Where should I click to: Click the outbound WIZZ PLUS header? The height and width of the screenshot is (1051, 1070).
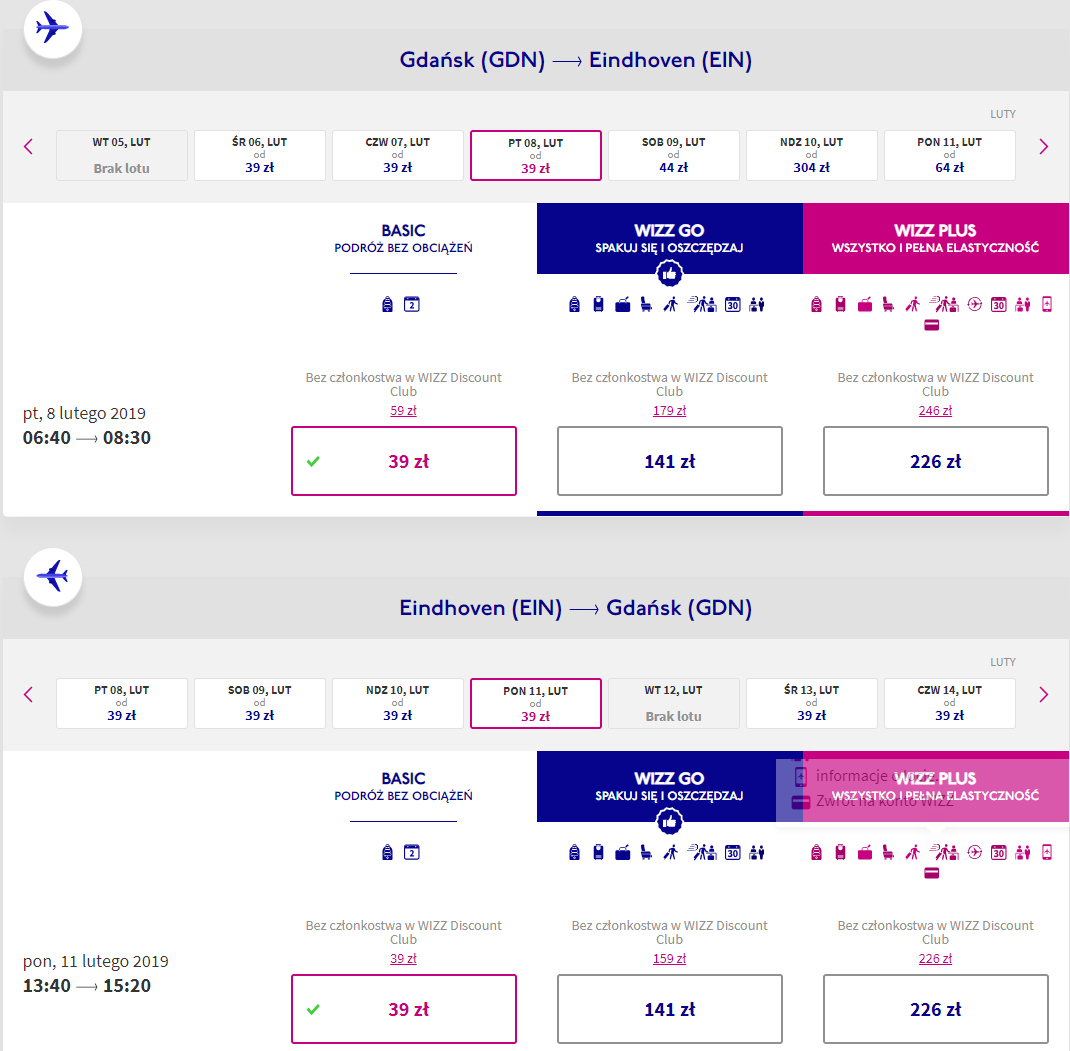pyautogui.click(x=936, y=238)
